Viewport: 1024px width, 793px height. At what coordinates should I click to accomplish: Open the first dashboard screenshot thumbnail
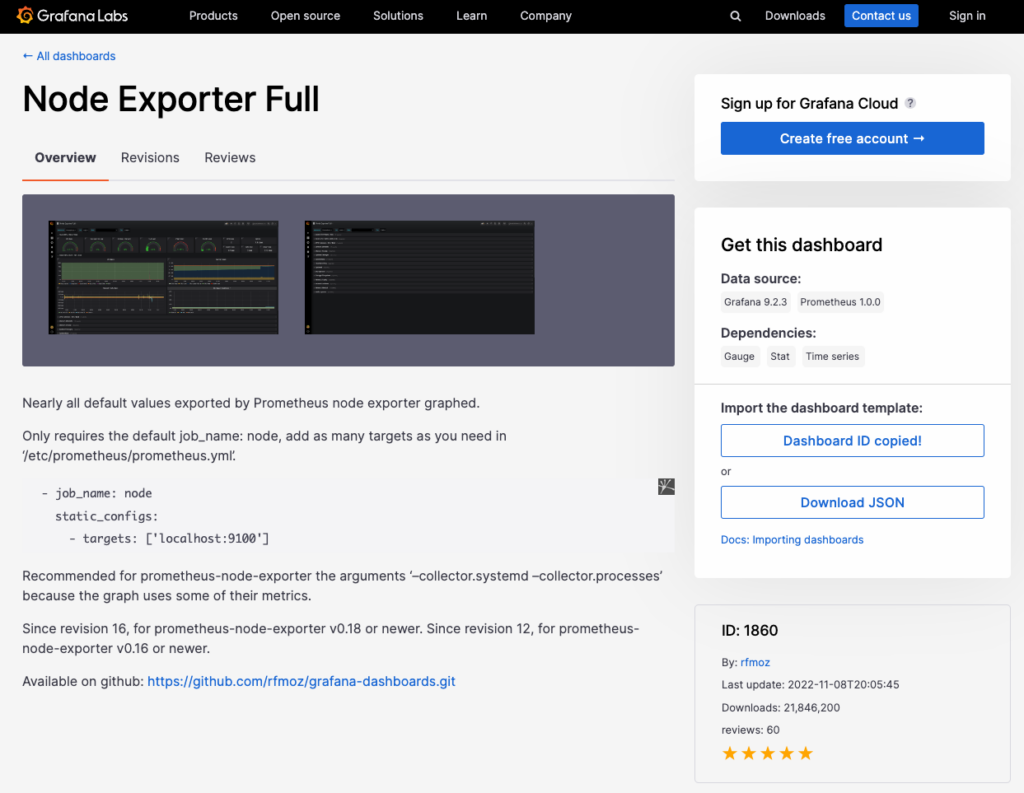[163, 278]
